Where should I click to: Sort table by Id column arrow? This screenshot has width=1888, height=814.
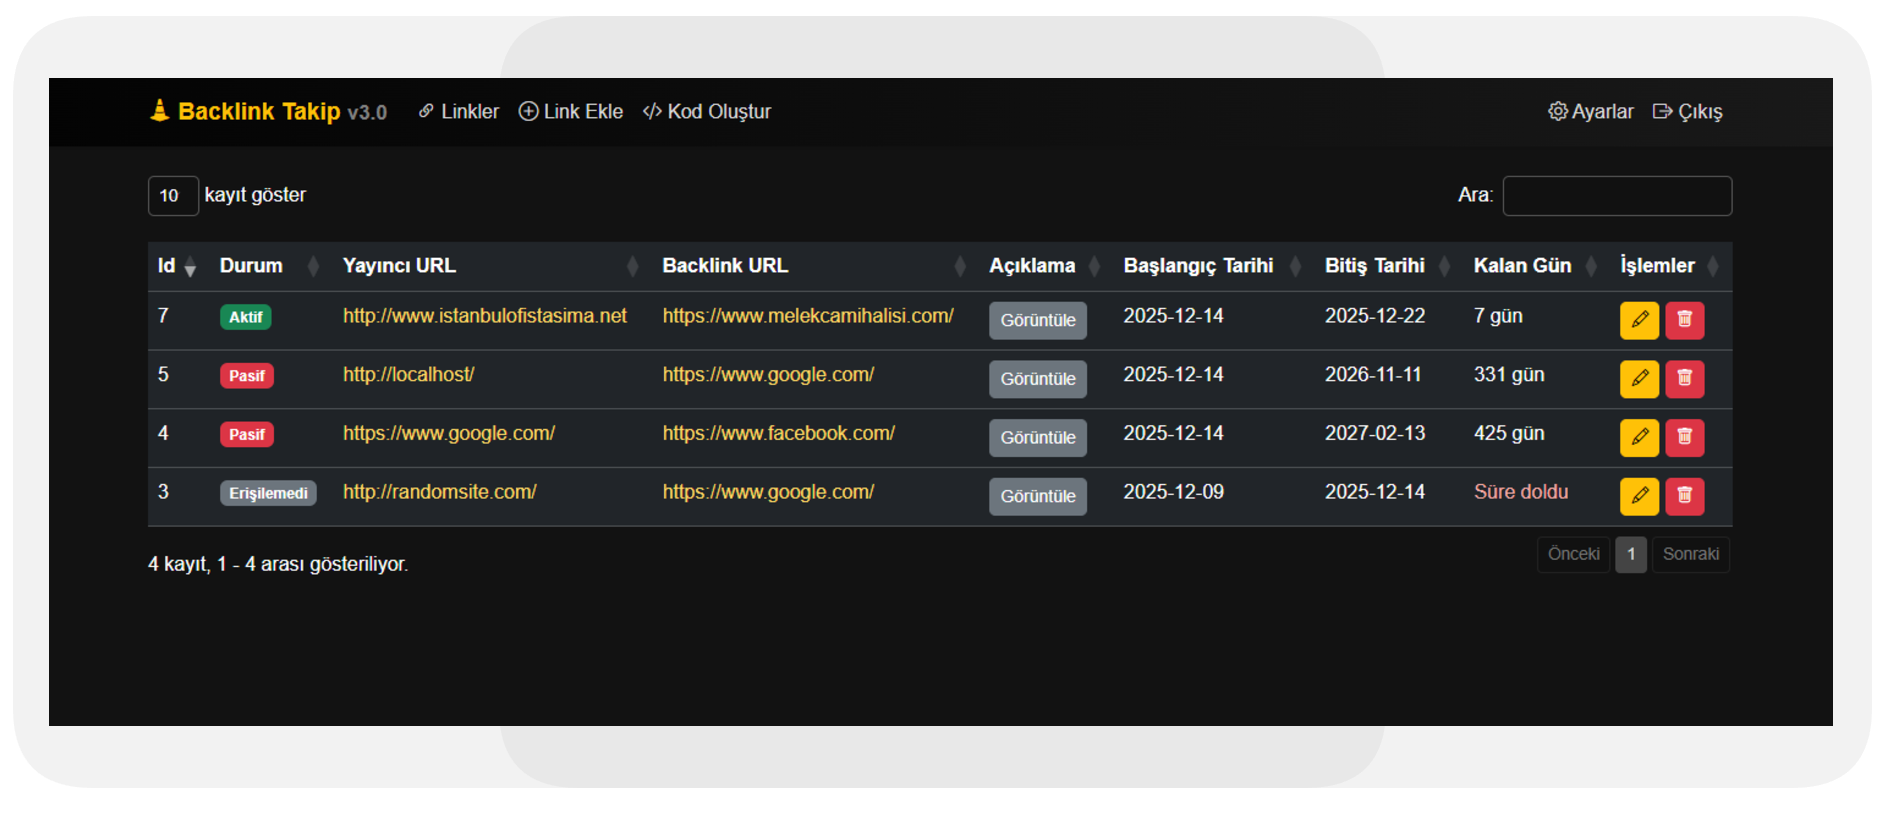pyautogui.click(x=190, y=267)
